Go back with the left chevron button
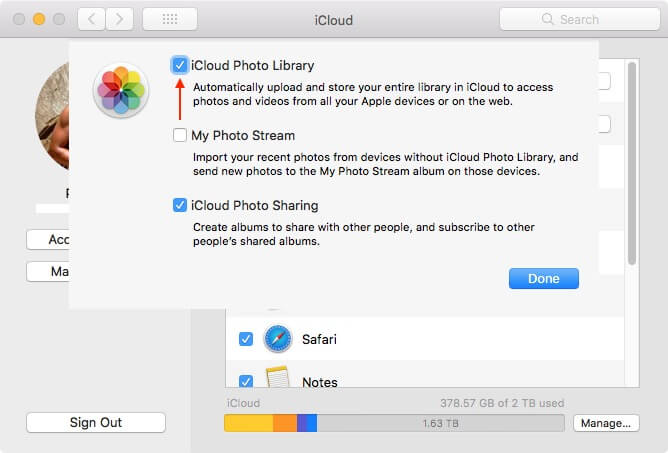668x453 pixels. pos(92,19)
